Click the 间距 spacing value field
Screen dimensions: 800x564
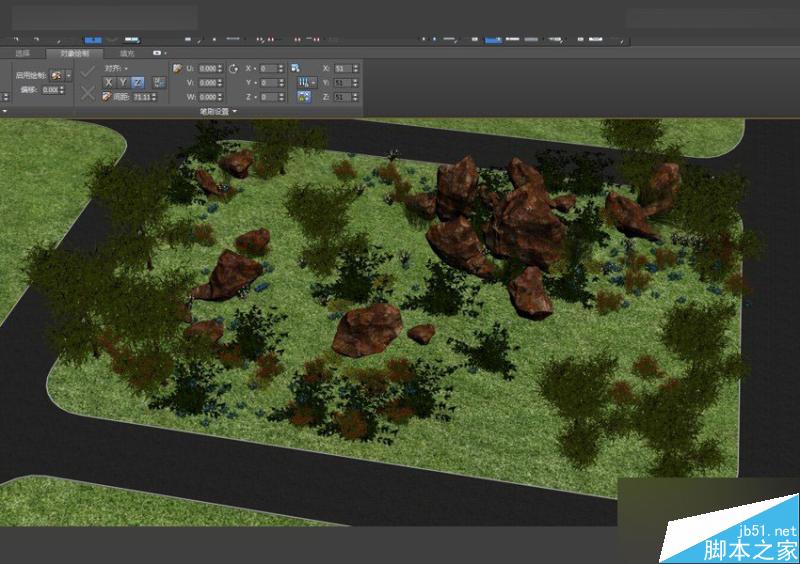pyautogui.click(x=145, y=97)
